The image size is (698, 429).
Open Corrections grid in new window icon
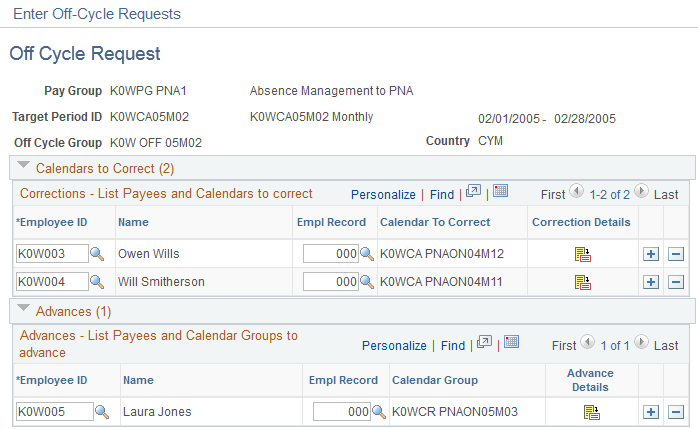coord(473,191)
